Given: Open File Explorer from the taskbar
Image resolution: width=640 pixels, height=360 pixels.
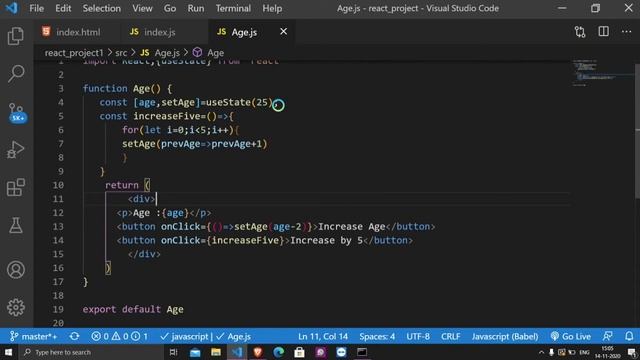Looking at the screenshot, I should point(216,352).
